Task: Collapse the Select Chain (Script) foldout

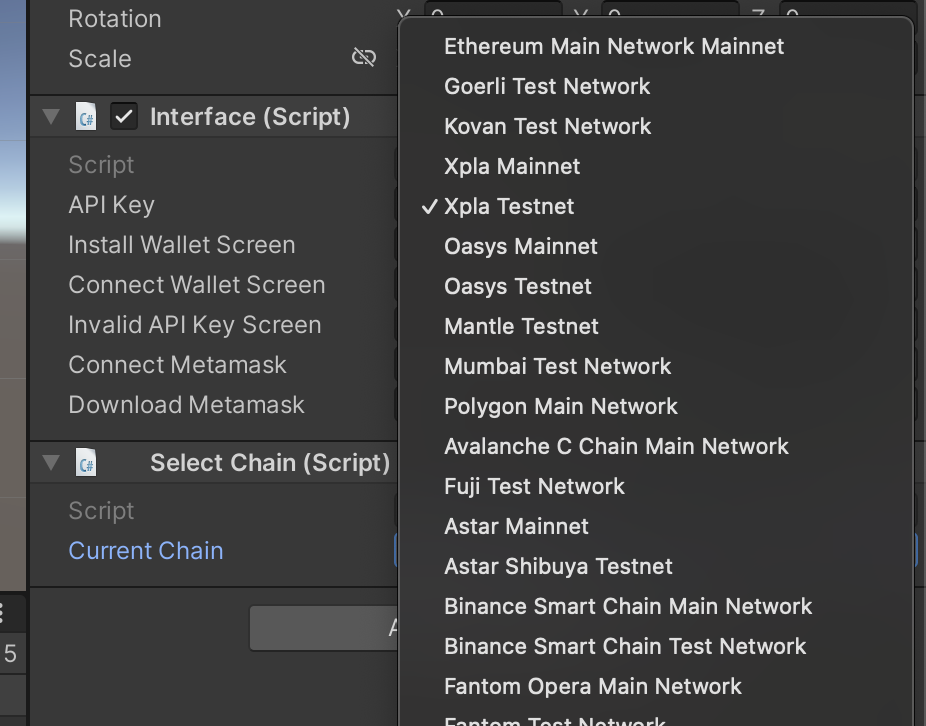Action: tap(51, 463)
